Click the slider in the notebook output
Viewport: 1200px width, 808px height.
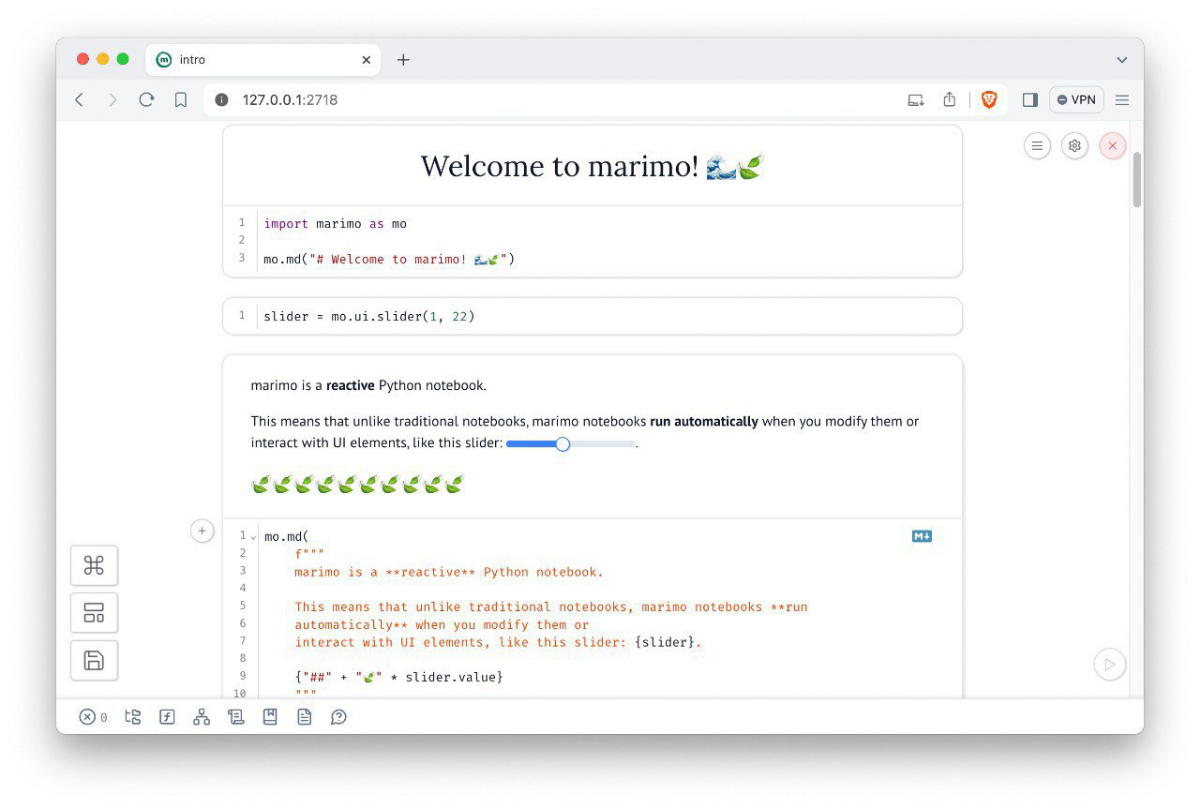click(x=562, y=443)
